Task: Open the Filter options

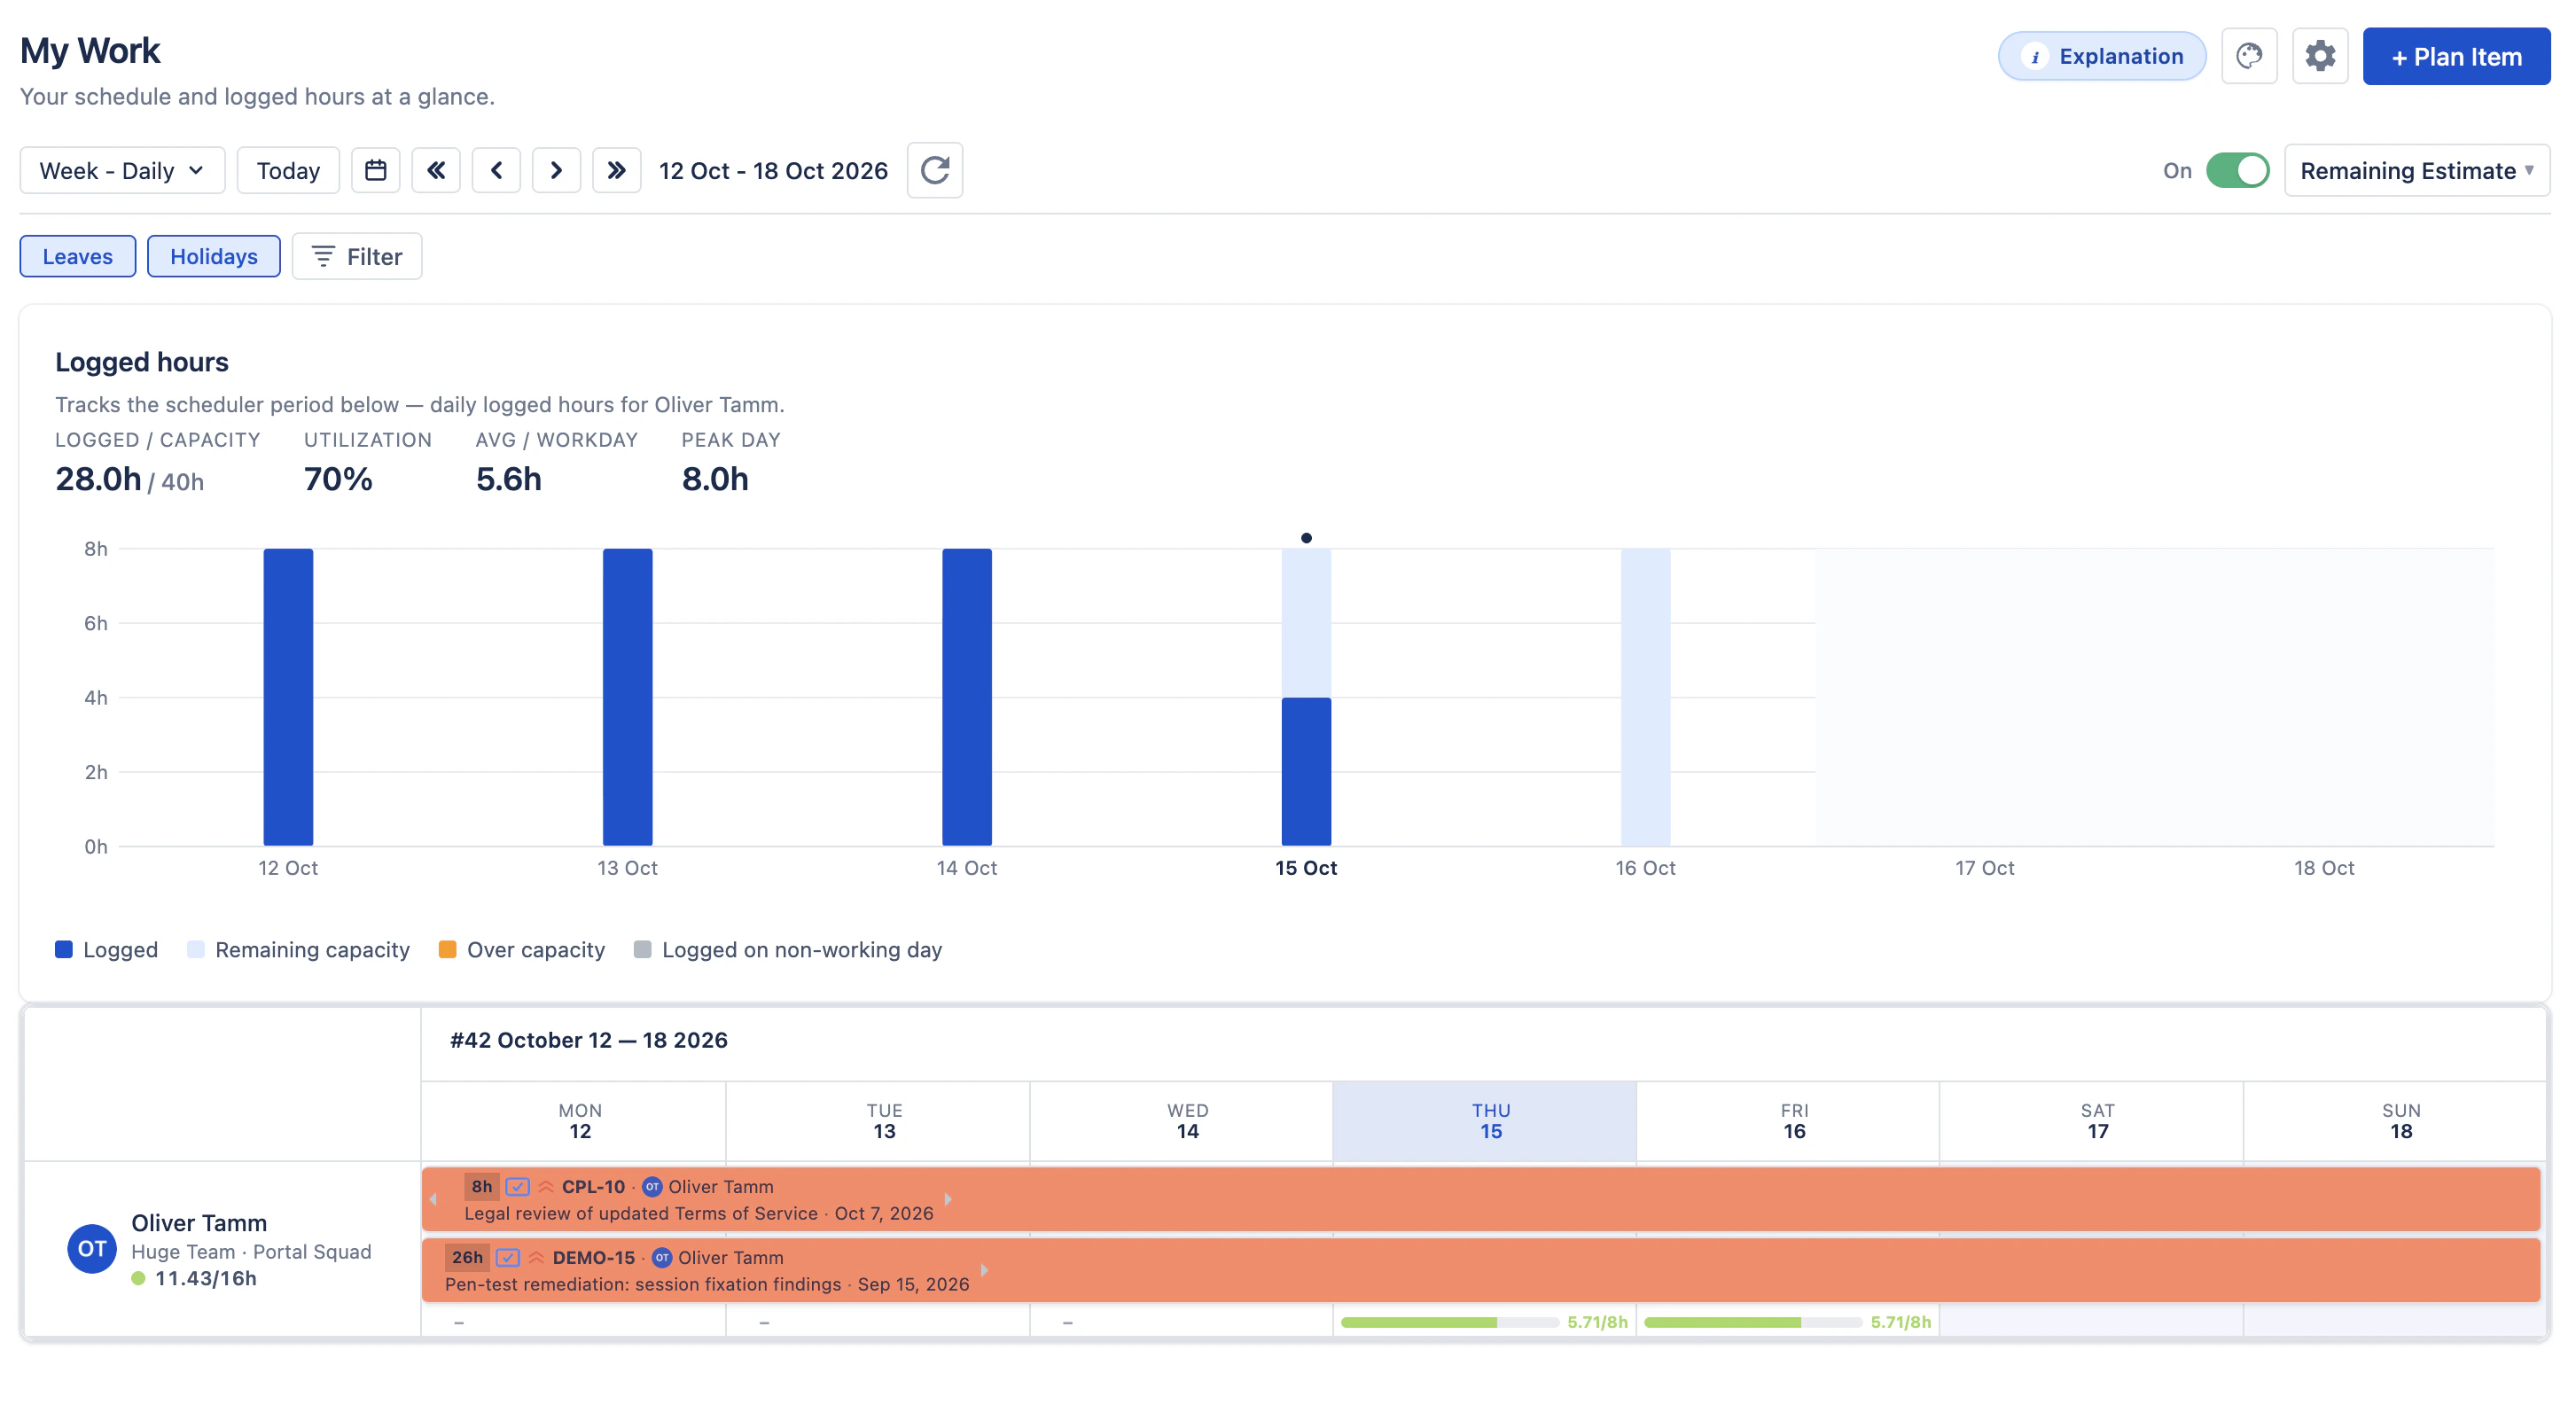Action: point(357,256)
